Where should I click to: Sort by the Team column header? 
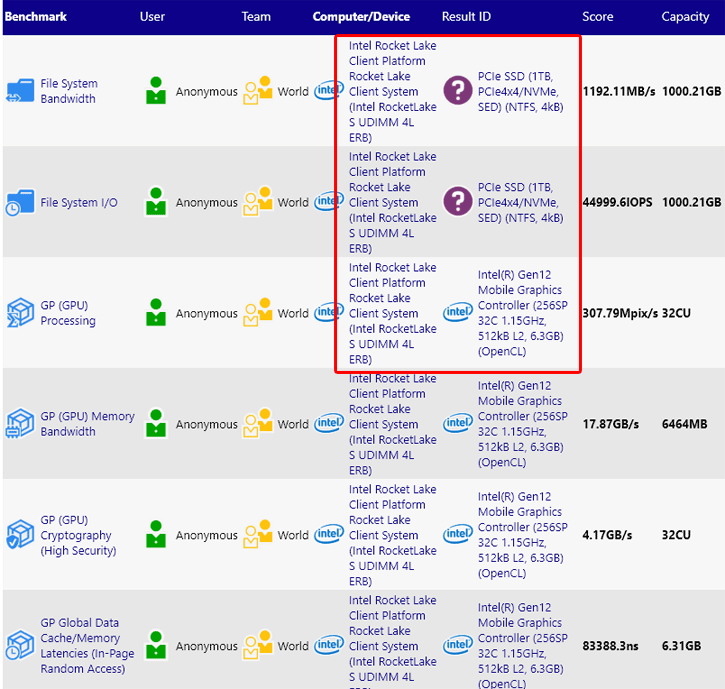(x=256, y=17)
